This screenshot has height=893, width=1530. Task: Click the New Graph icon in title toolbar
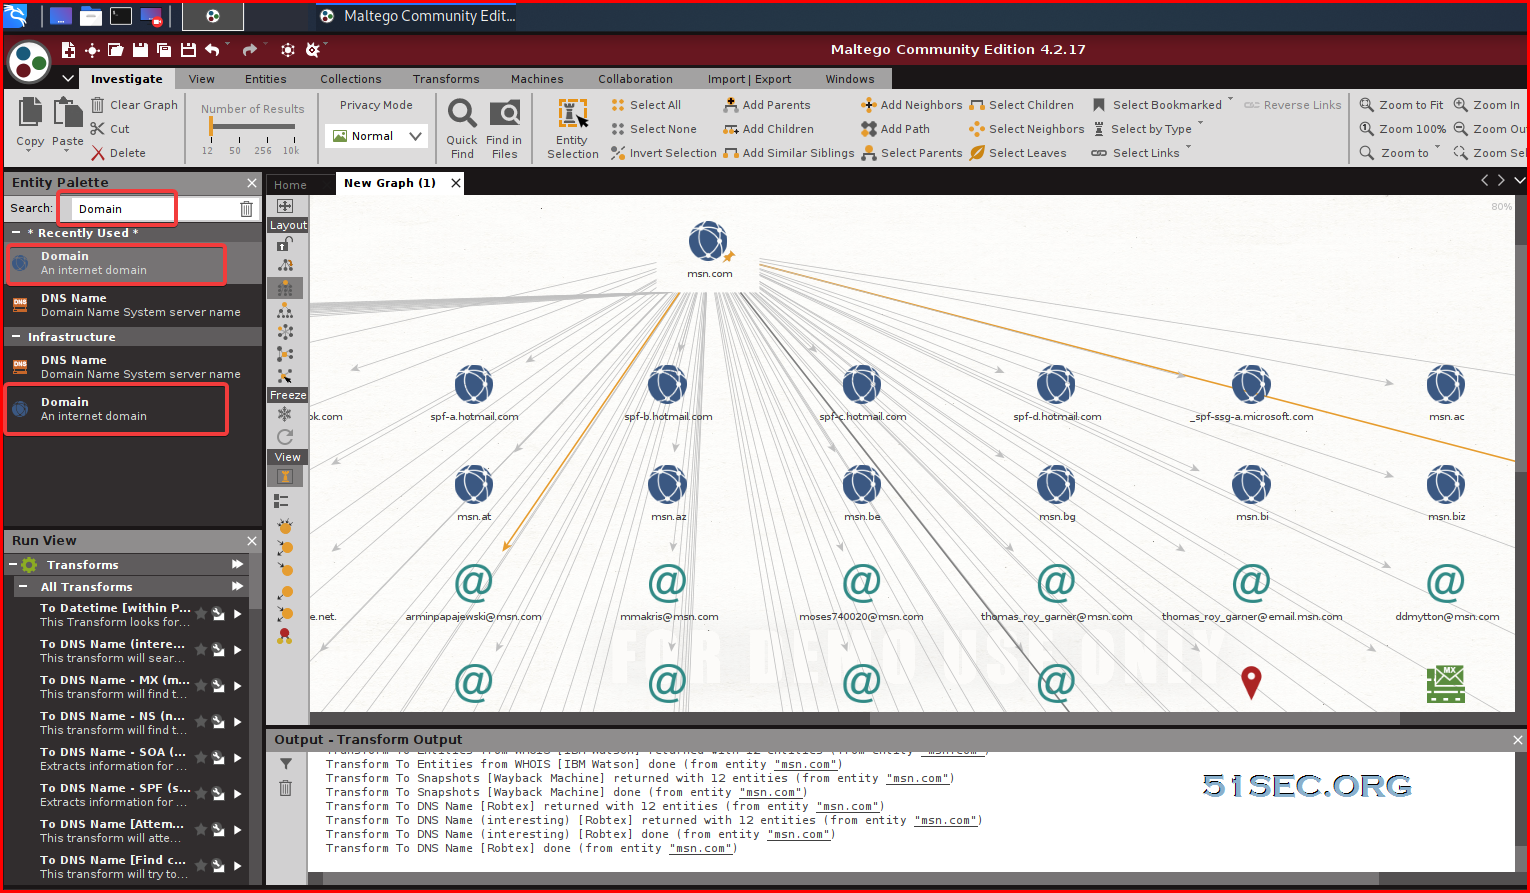68,50
